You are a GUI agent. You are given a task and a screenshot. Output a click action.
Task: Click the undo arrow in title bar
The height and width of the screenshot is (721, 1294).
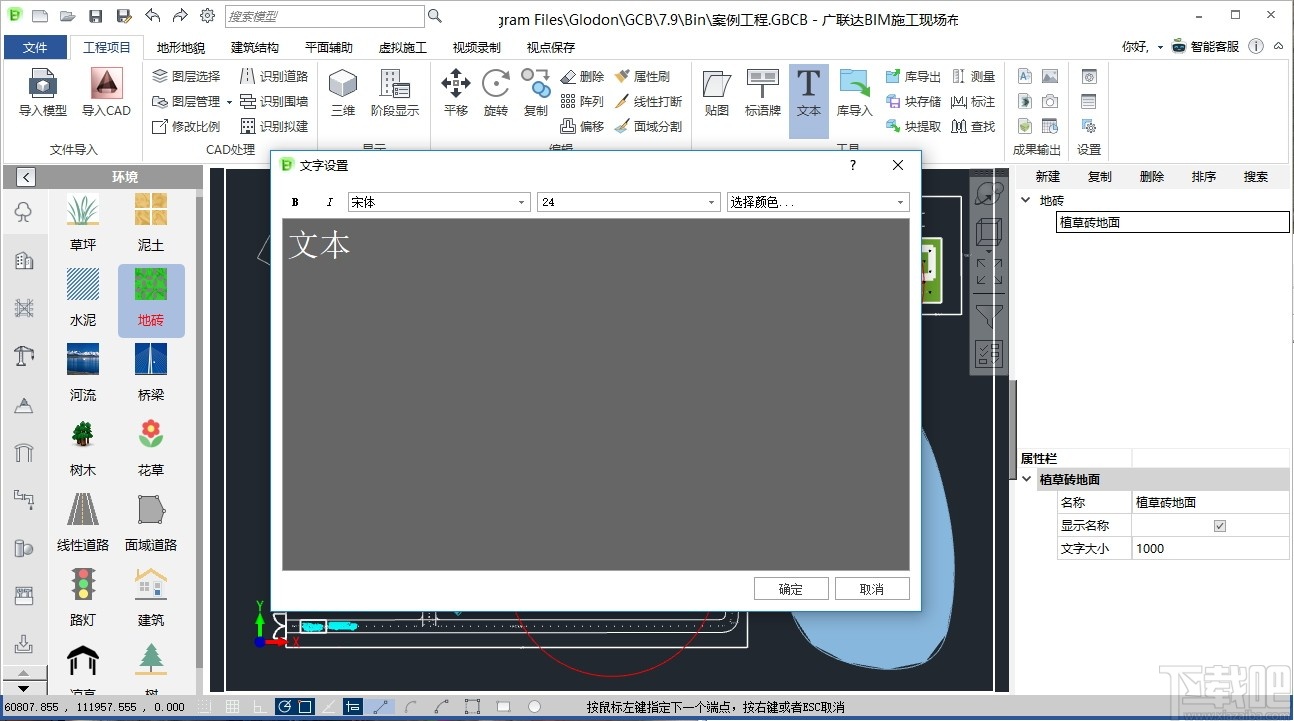pyautogui.click(x=152, y=16)
